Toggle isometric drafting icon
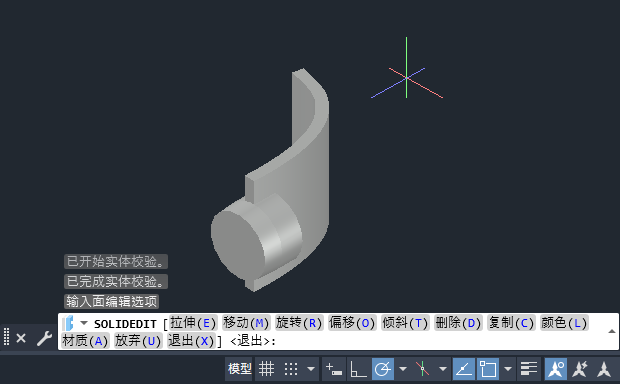This screenshot has width=620, height=384. click(423, 369)
